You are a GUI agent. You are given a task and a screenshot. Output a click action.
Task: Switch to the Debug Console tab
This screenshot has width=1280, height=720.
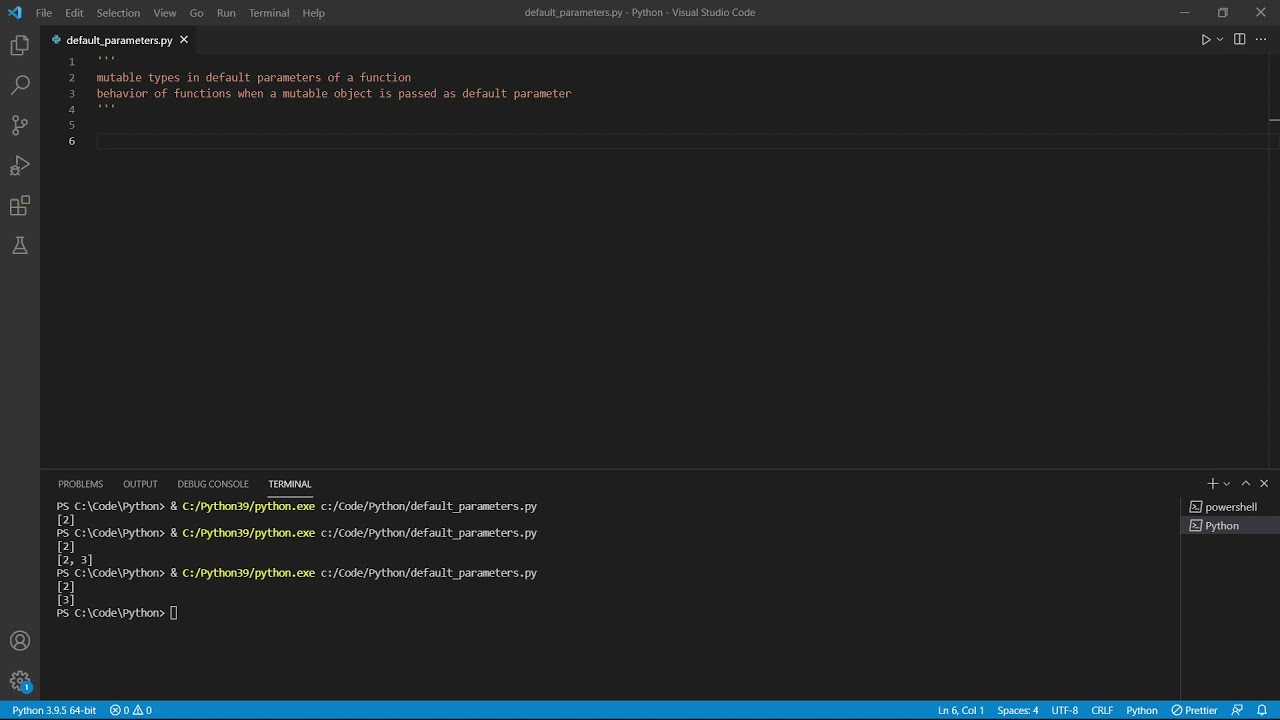[x=213, y=484]
